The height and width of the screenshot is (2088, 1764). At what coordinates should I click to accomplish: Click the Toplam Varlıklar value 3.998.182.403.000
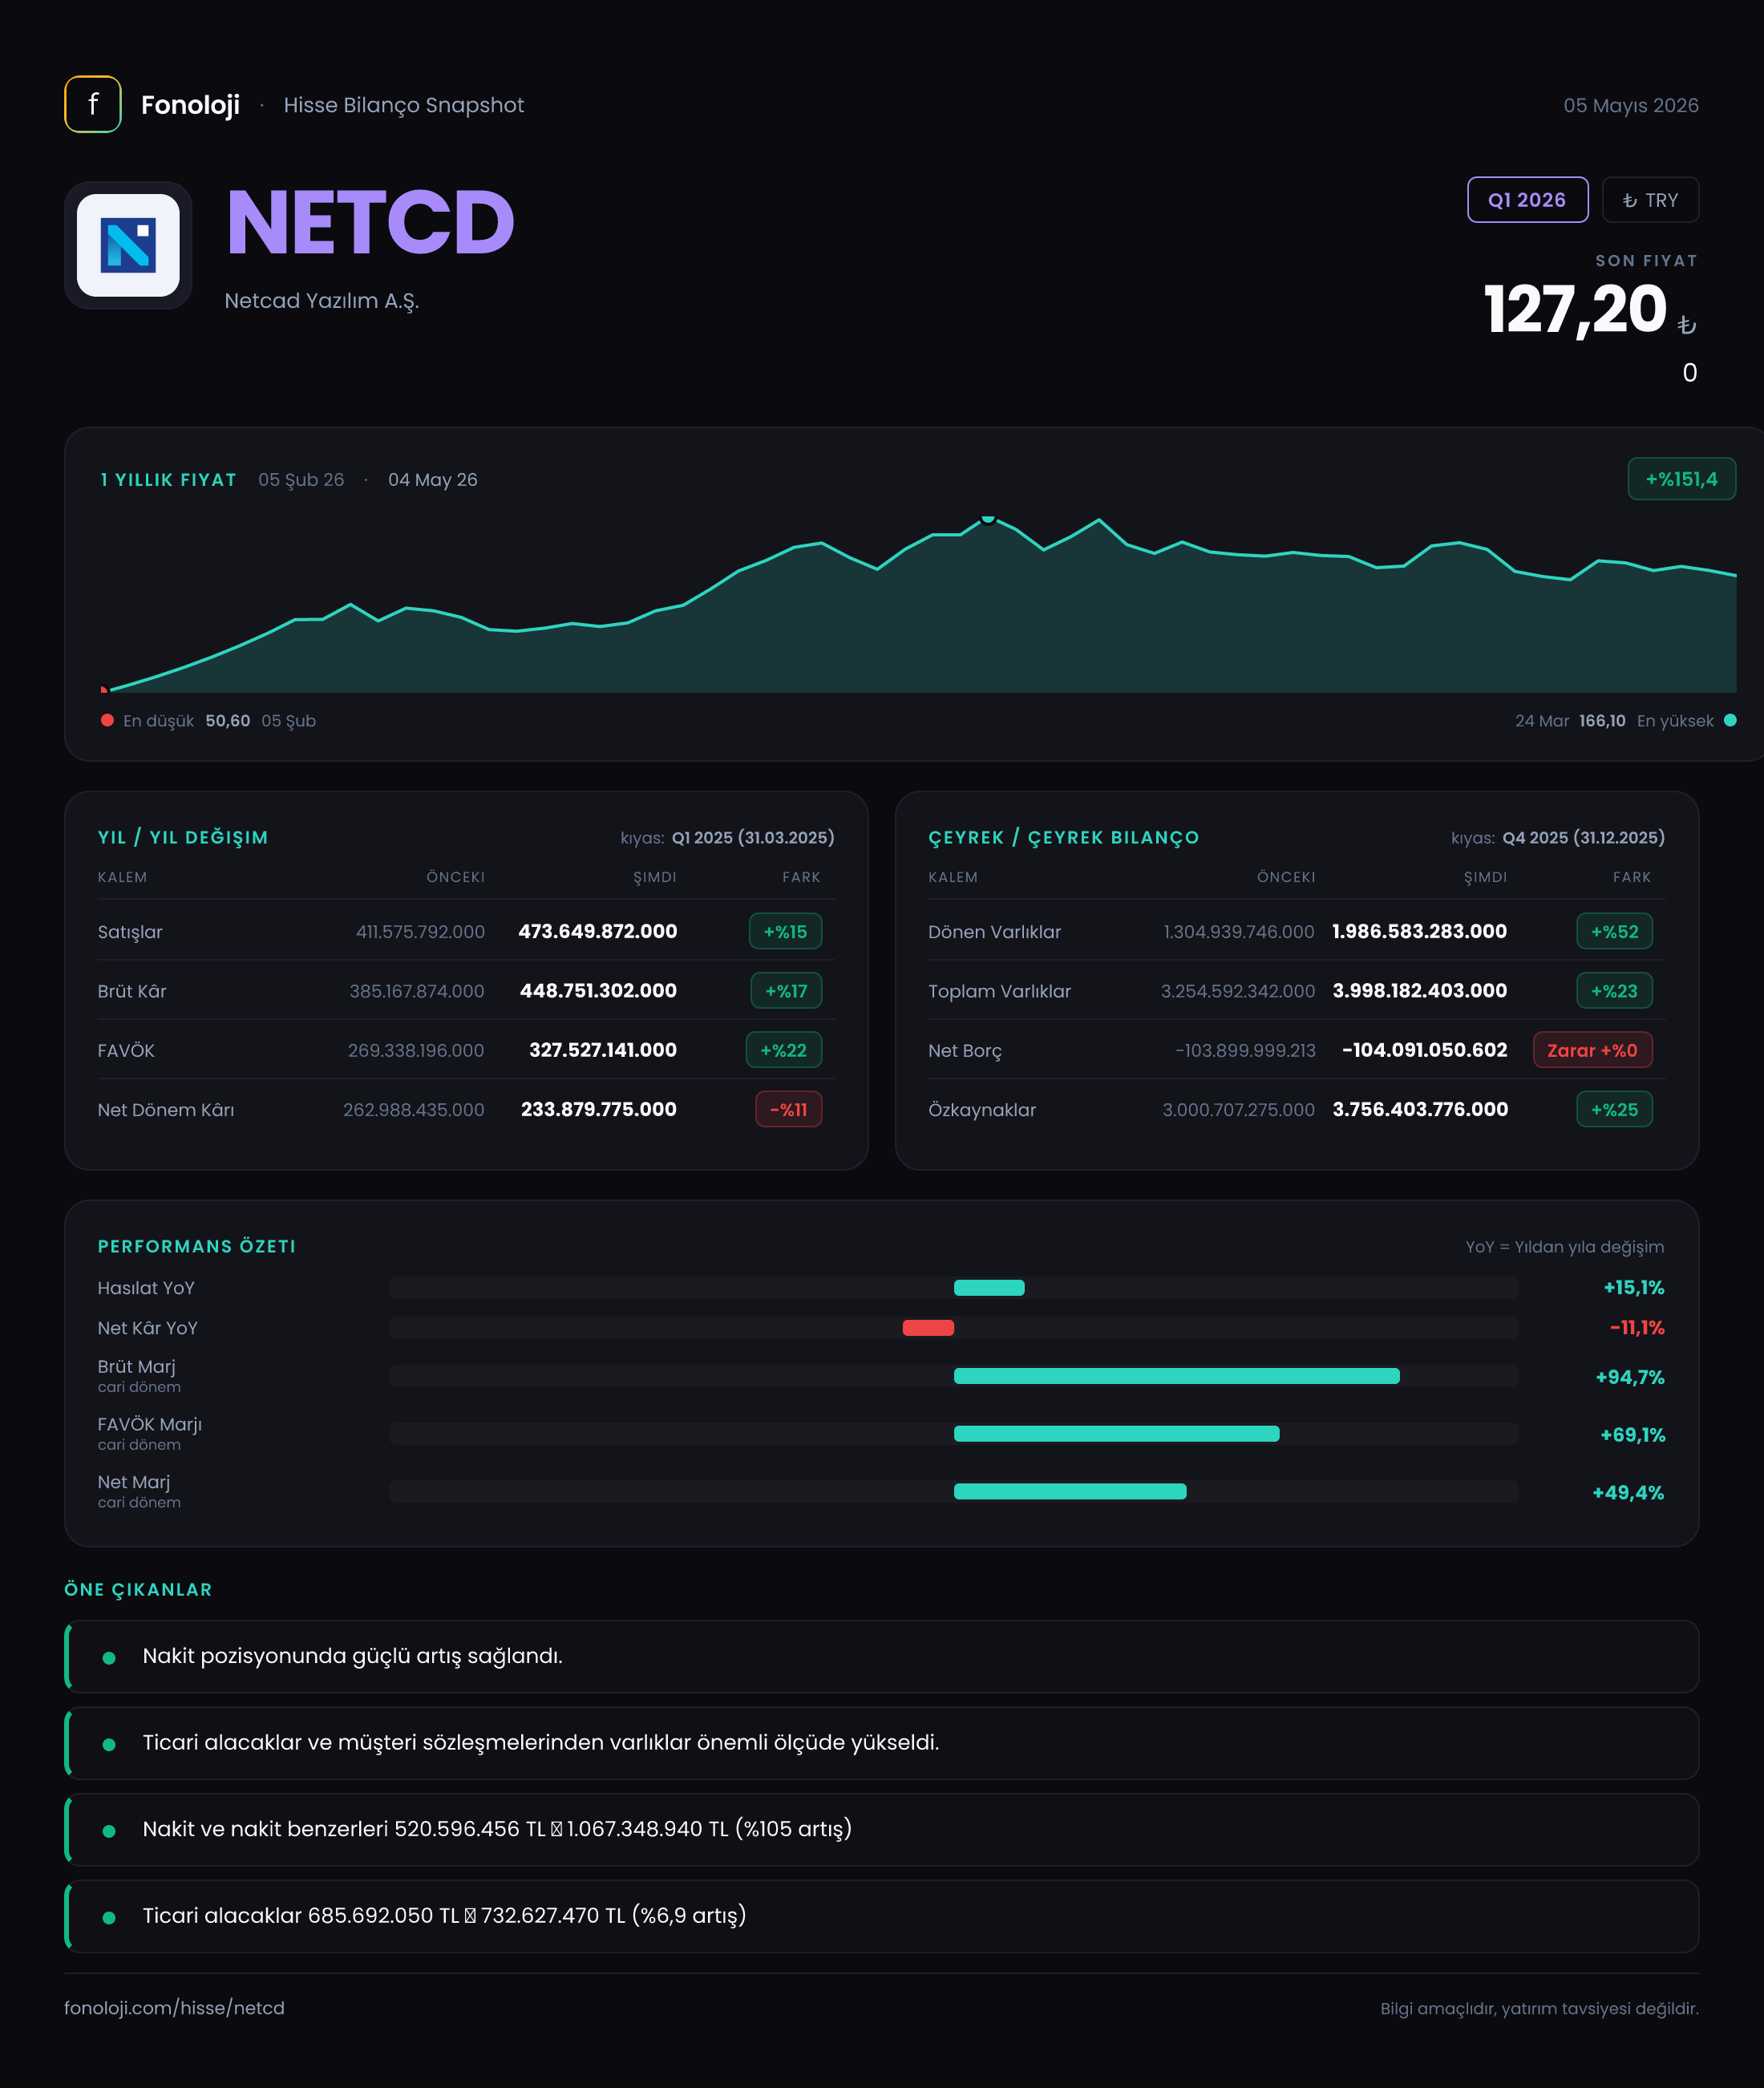pos(1420,990)
